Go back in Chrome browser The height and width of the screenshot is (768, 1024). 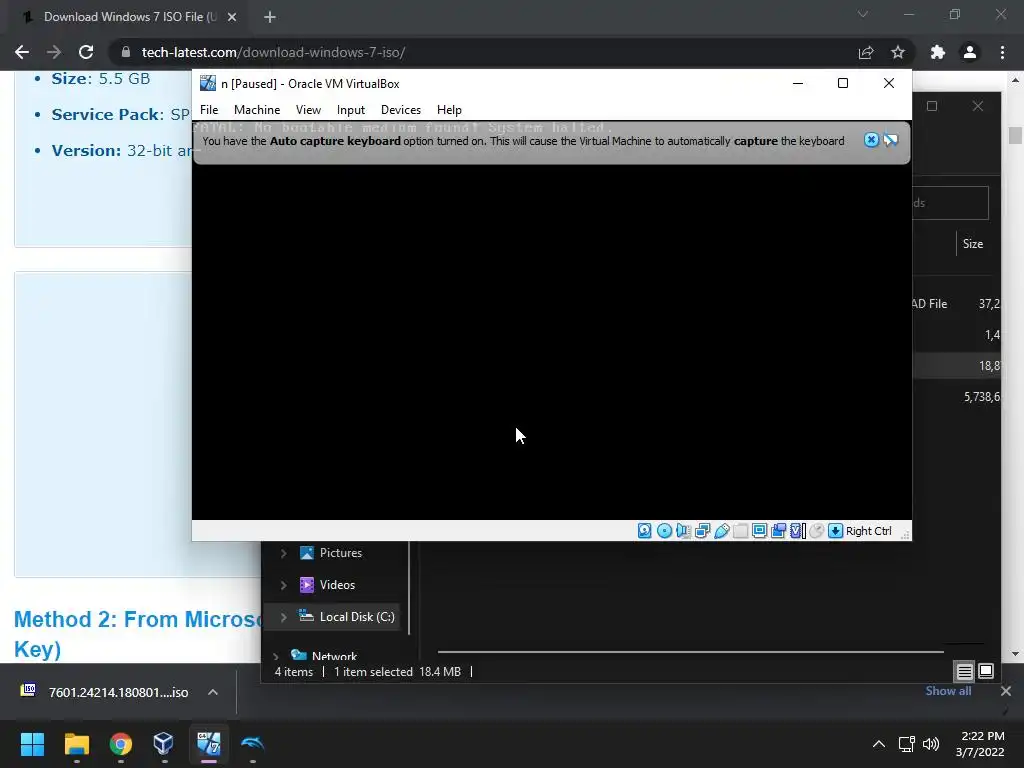22,52
